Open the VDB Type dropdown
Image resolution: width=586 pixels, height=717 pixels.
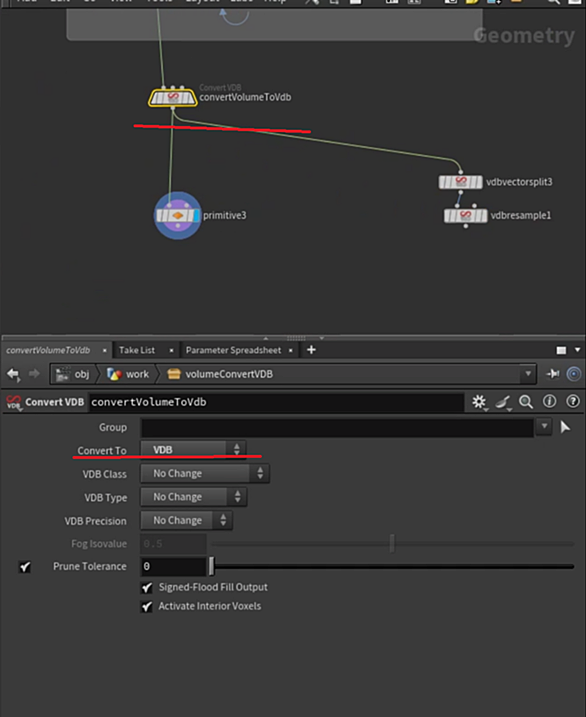pos(193,497)
